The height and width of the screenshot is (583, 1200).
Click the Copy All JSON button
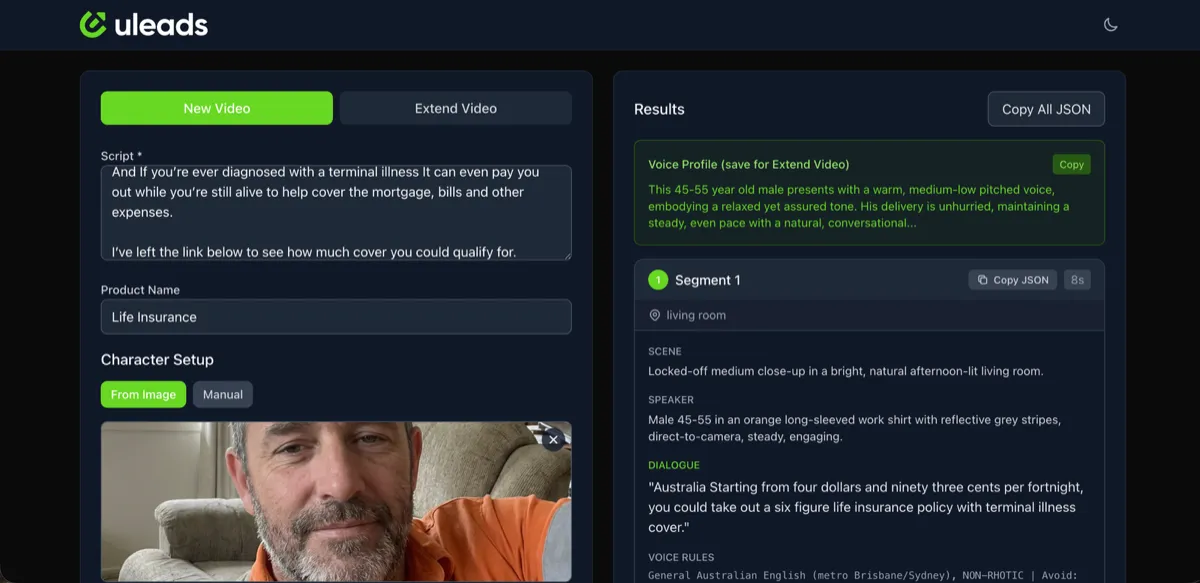(1046, 108)
